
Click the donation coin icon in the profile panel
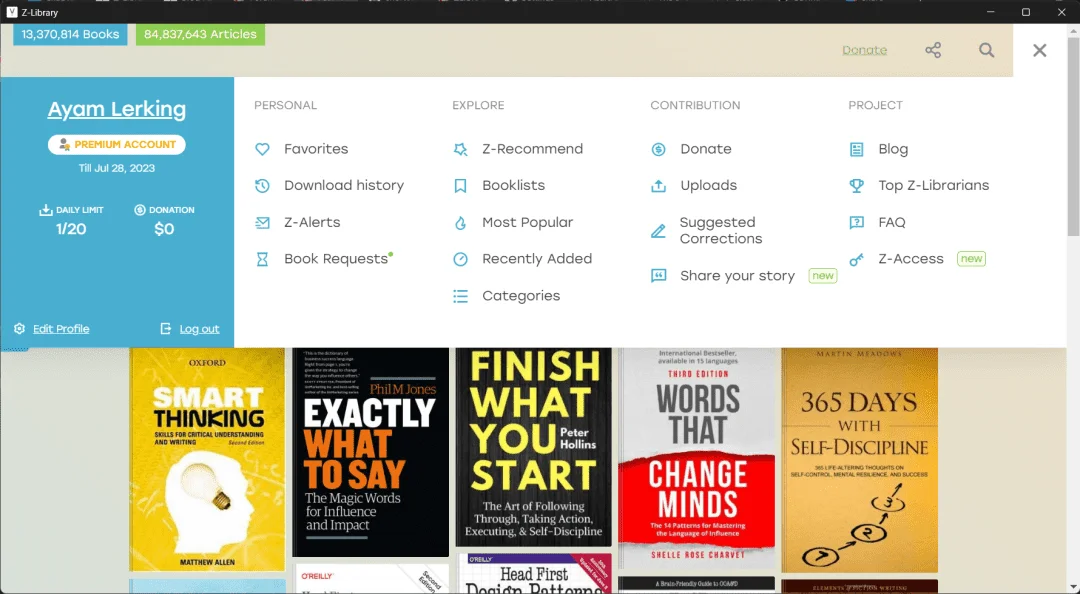pyautogui.click(x=140, y=209)
